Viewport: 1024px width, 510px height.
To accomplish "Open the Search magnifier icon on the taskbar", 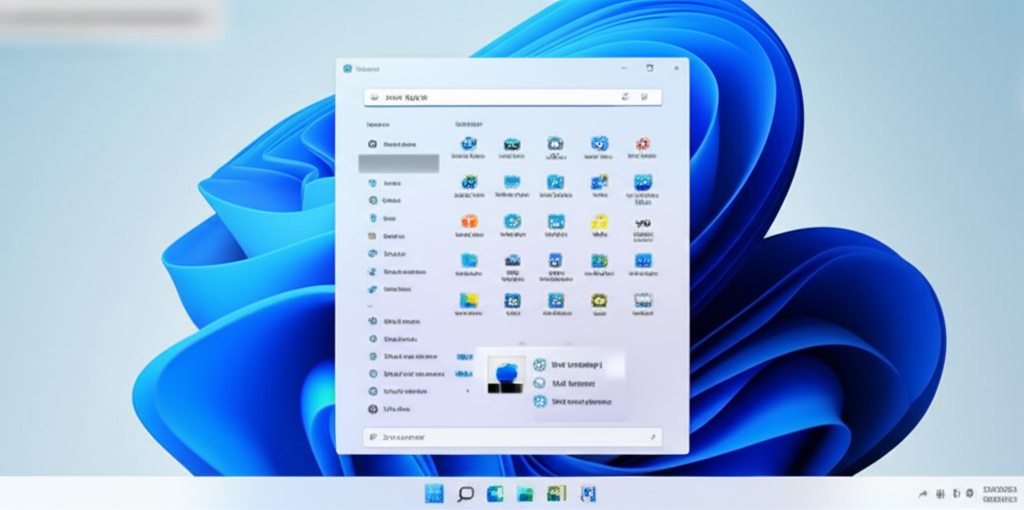I will pos(465,493).
